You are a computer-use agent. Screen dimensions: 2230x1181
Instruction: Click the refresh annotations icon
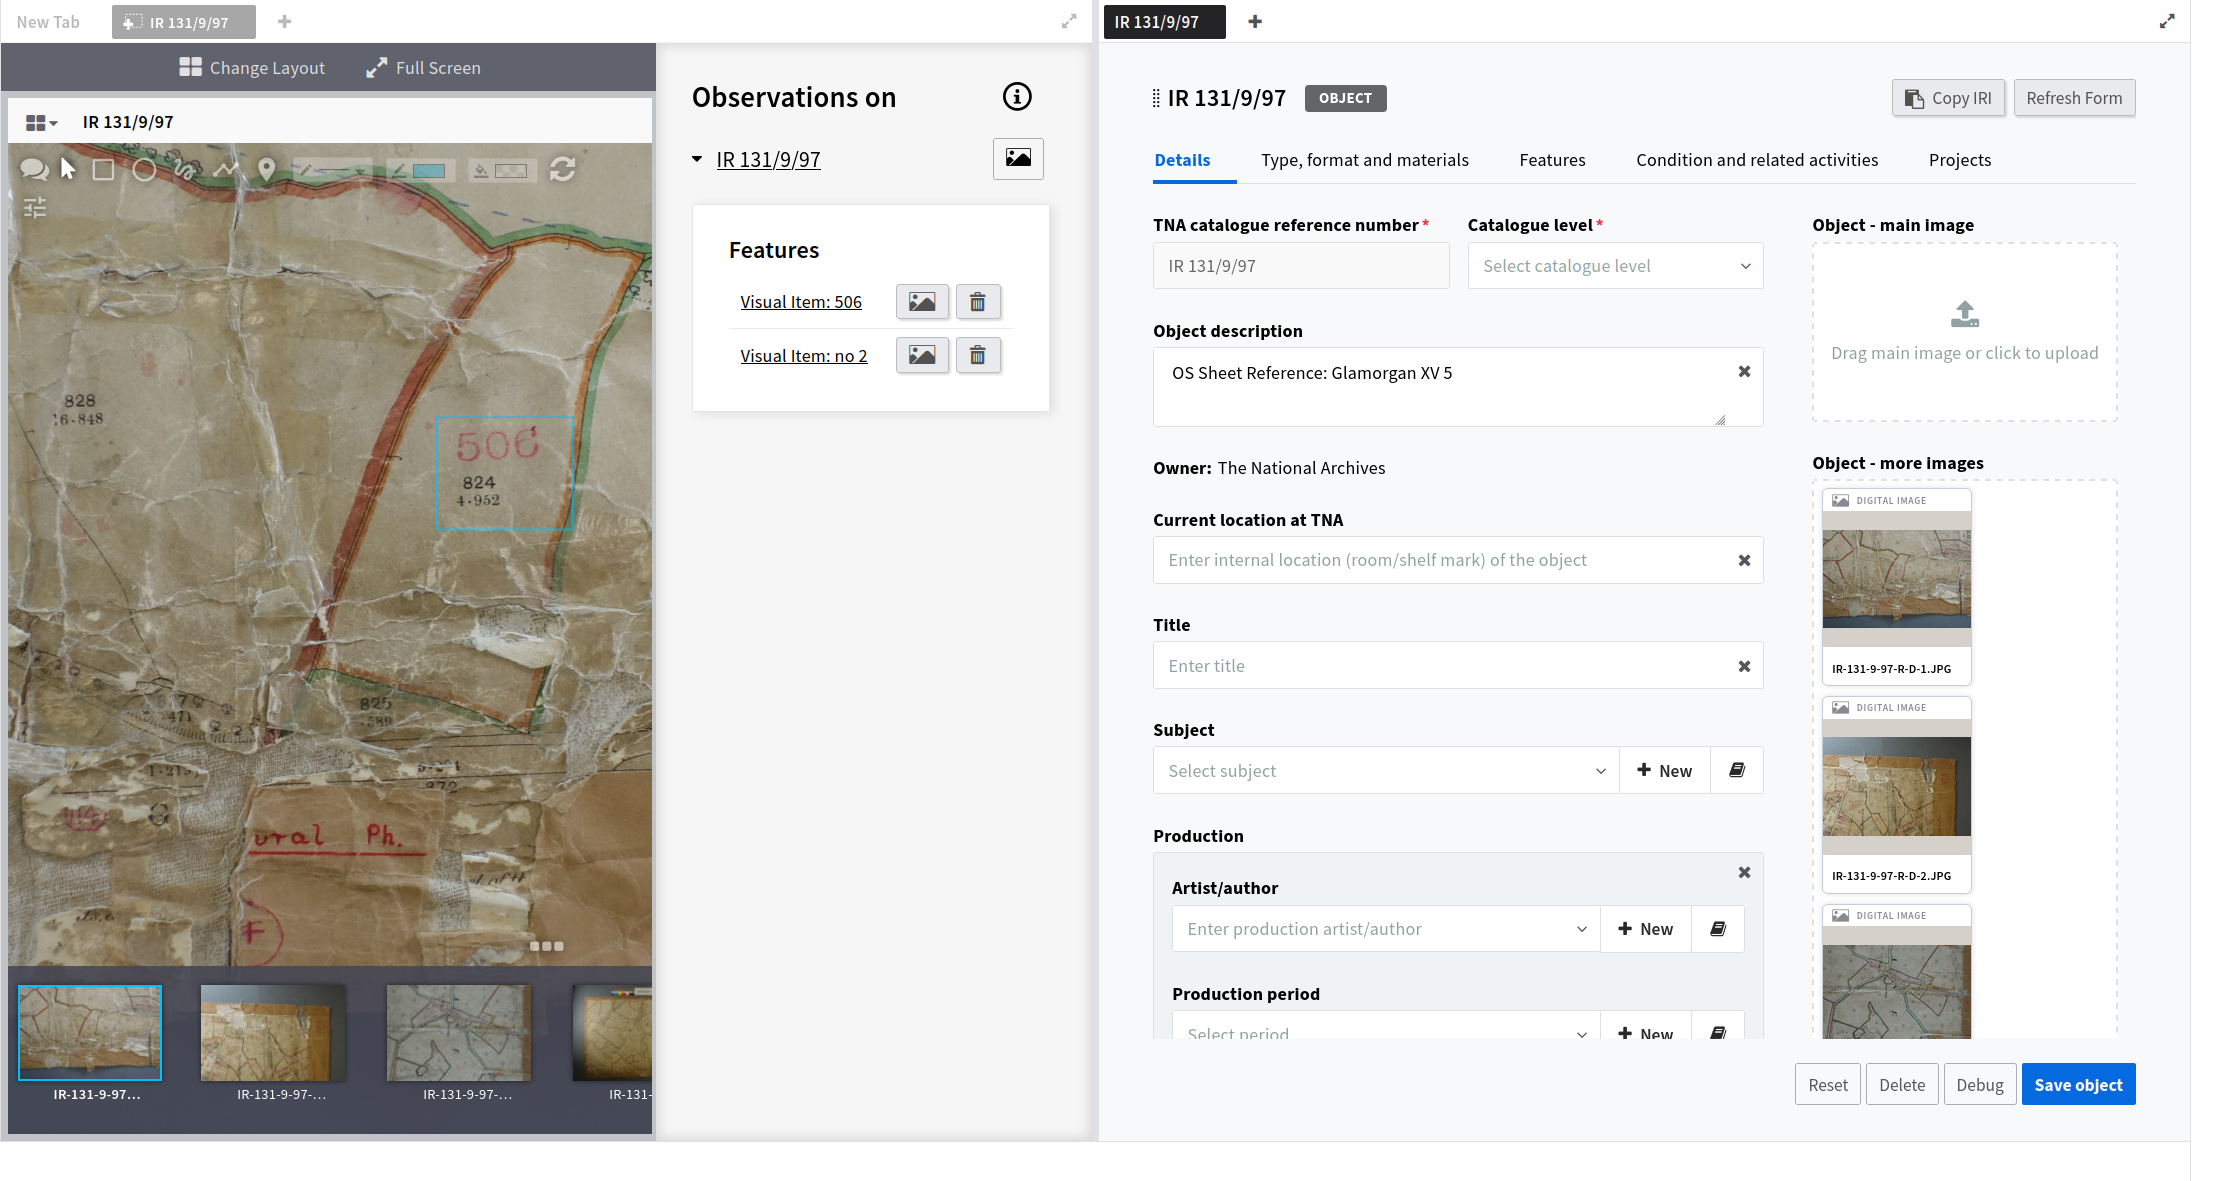(x=562, y=170)
